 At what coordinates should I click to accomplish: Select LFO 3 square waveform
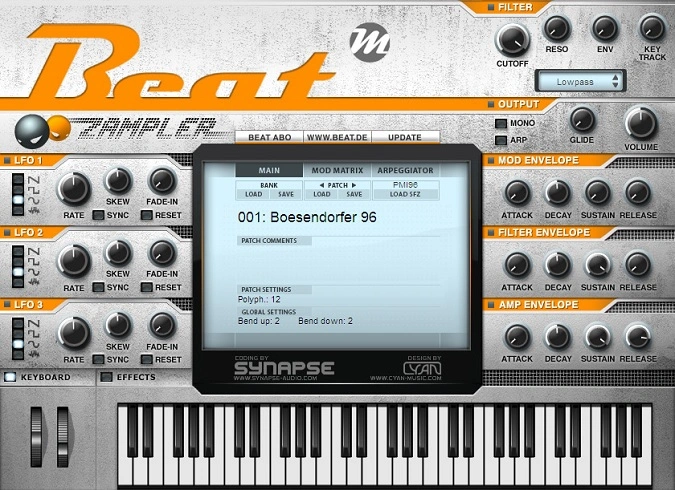point(18,334)
